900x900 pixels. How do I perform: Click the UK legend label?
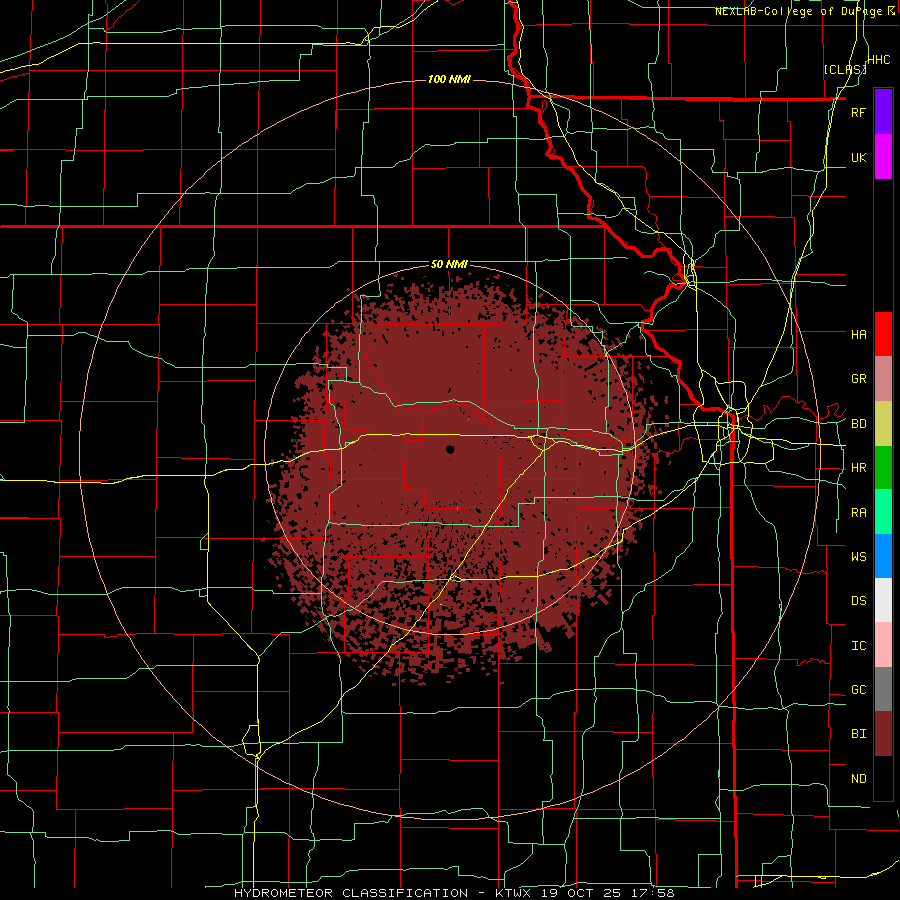coord(858,157)
